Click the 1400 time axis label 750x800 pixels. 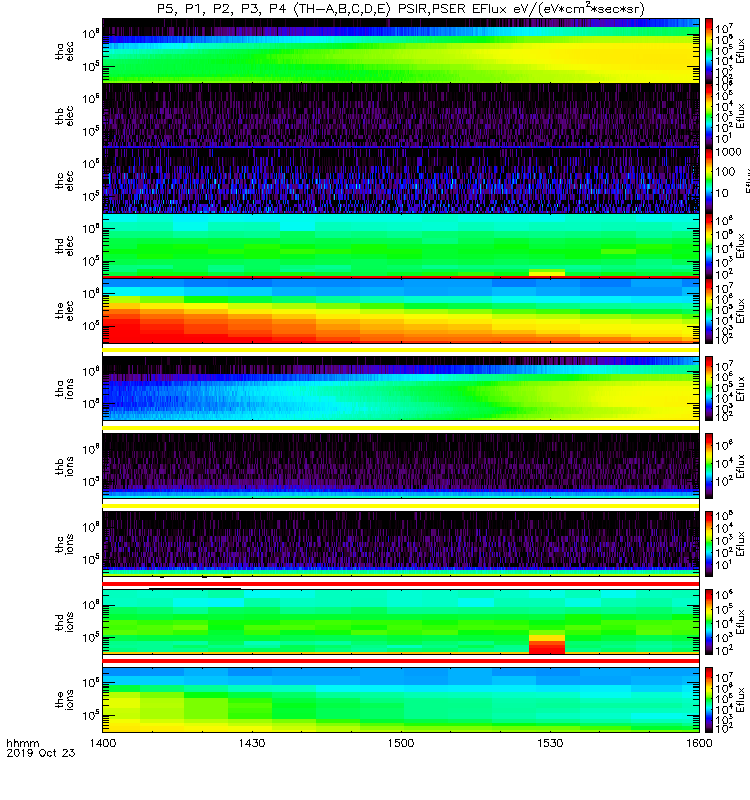[103, 743]
